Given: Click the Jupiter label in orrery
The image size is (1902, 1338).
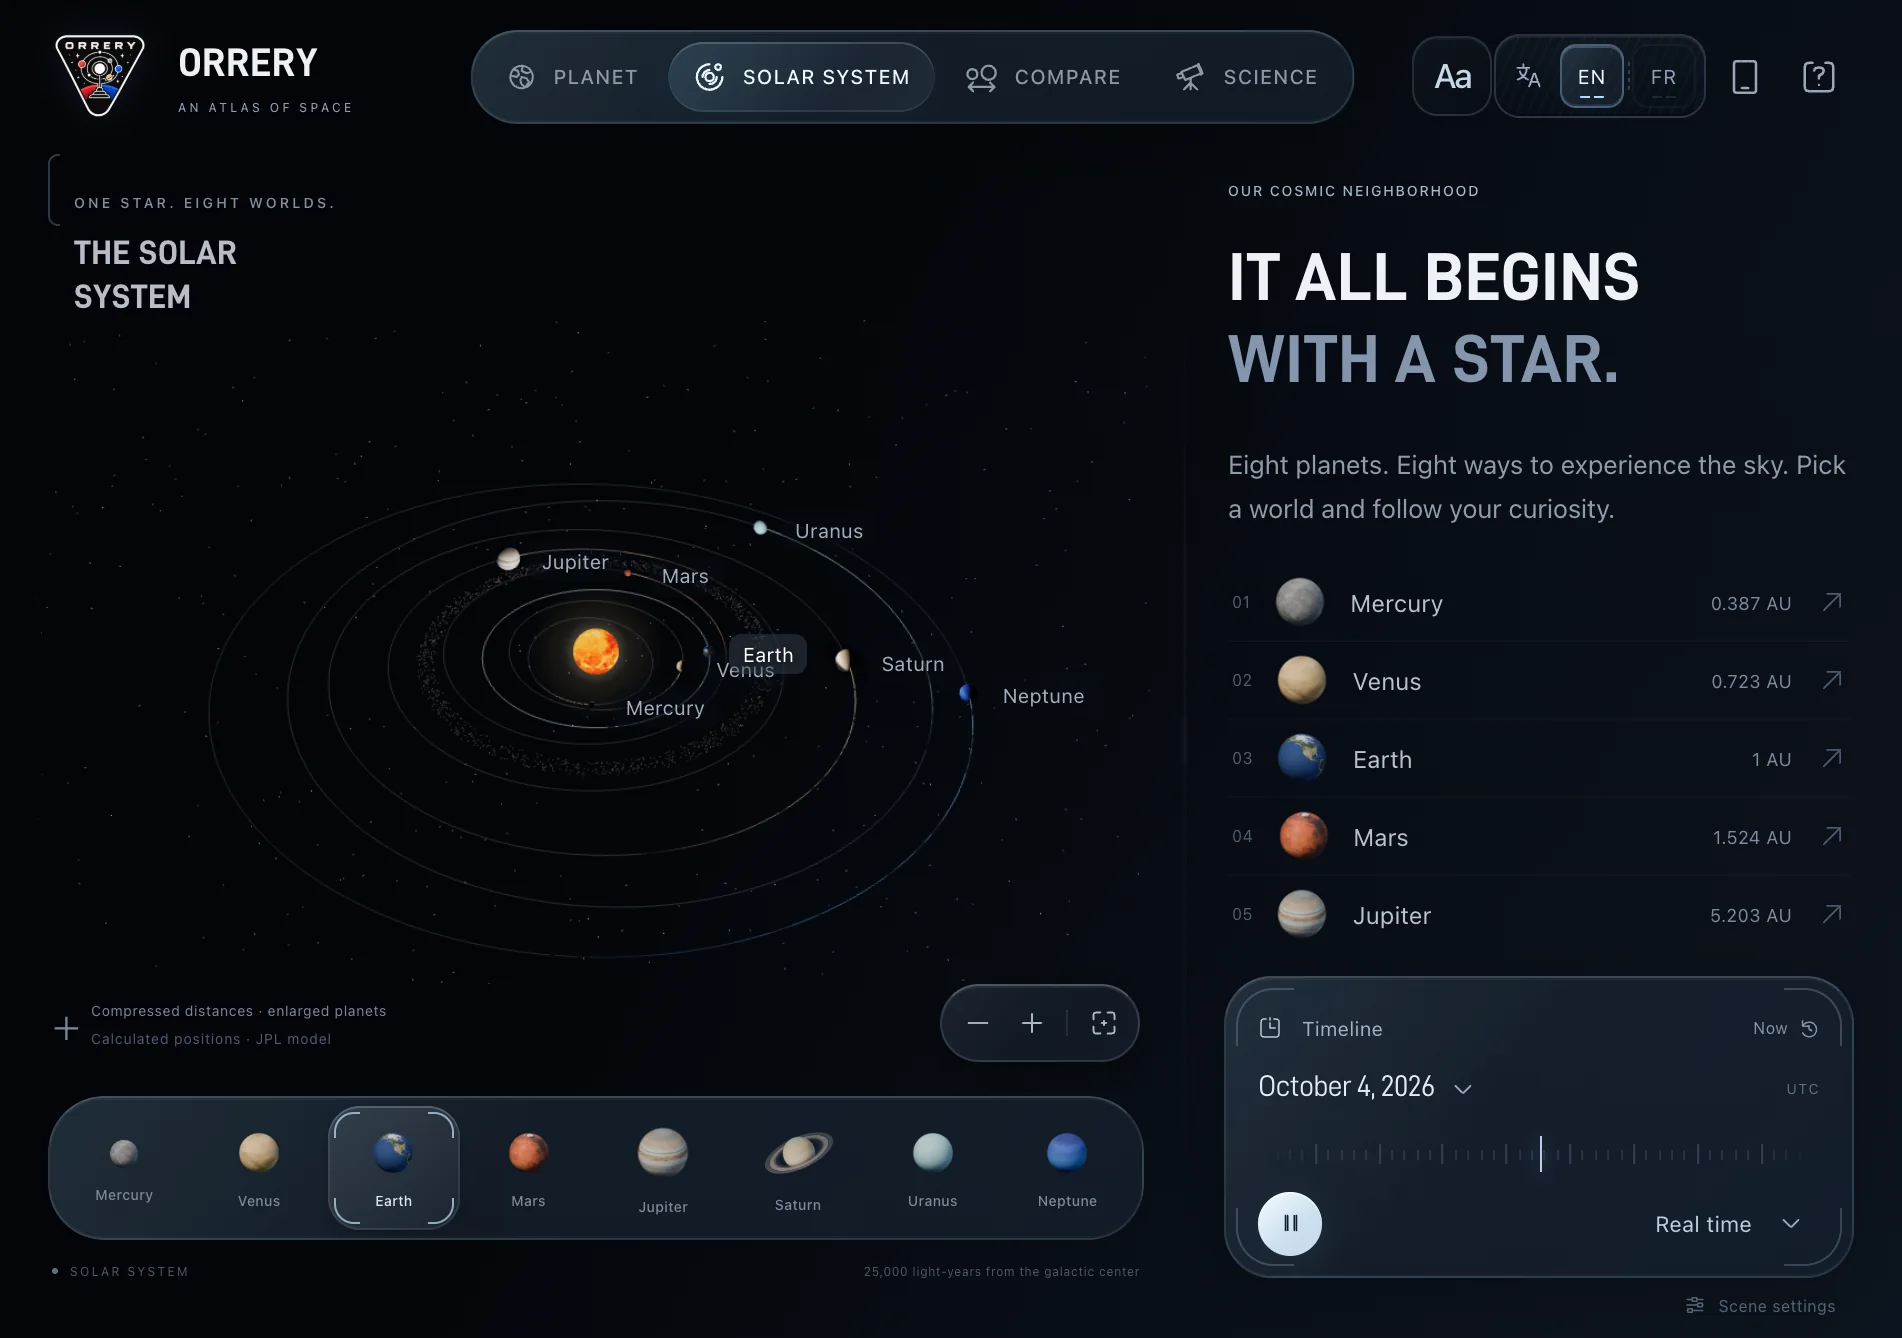Looking at the screenshot, I should coord(575,562).
